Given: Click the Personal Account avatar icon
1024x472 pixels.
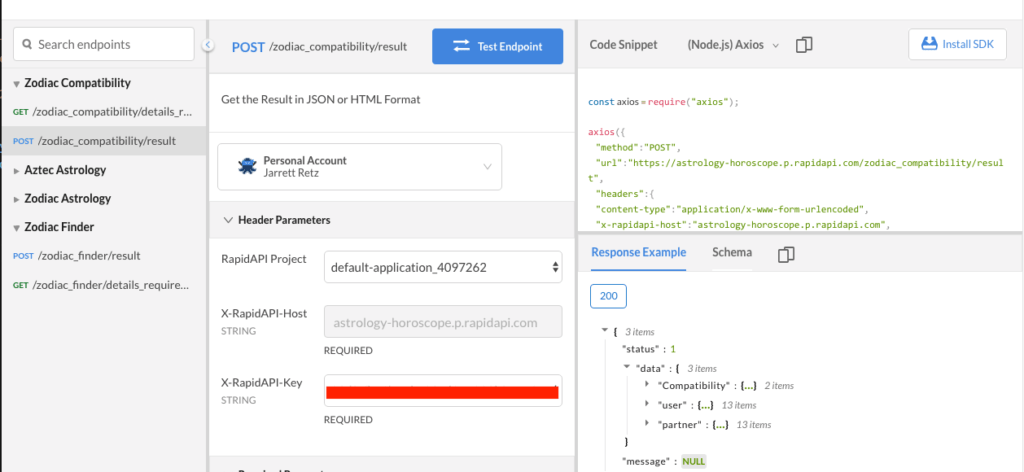Looking at the screenshot, I should (247, 167).
